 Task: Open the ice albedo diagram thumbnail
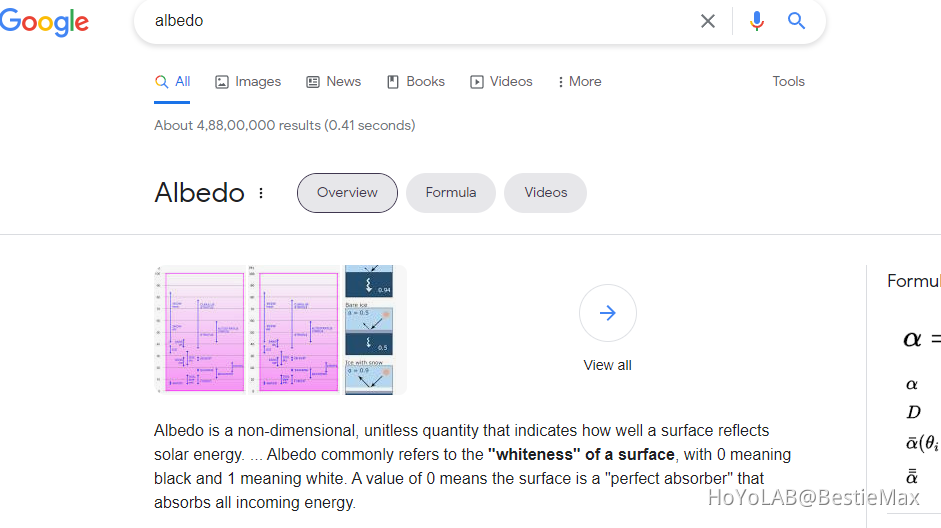(x=369, y=329)
